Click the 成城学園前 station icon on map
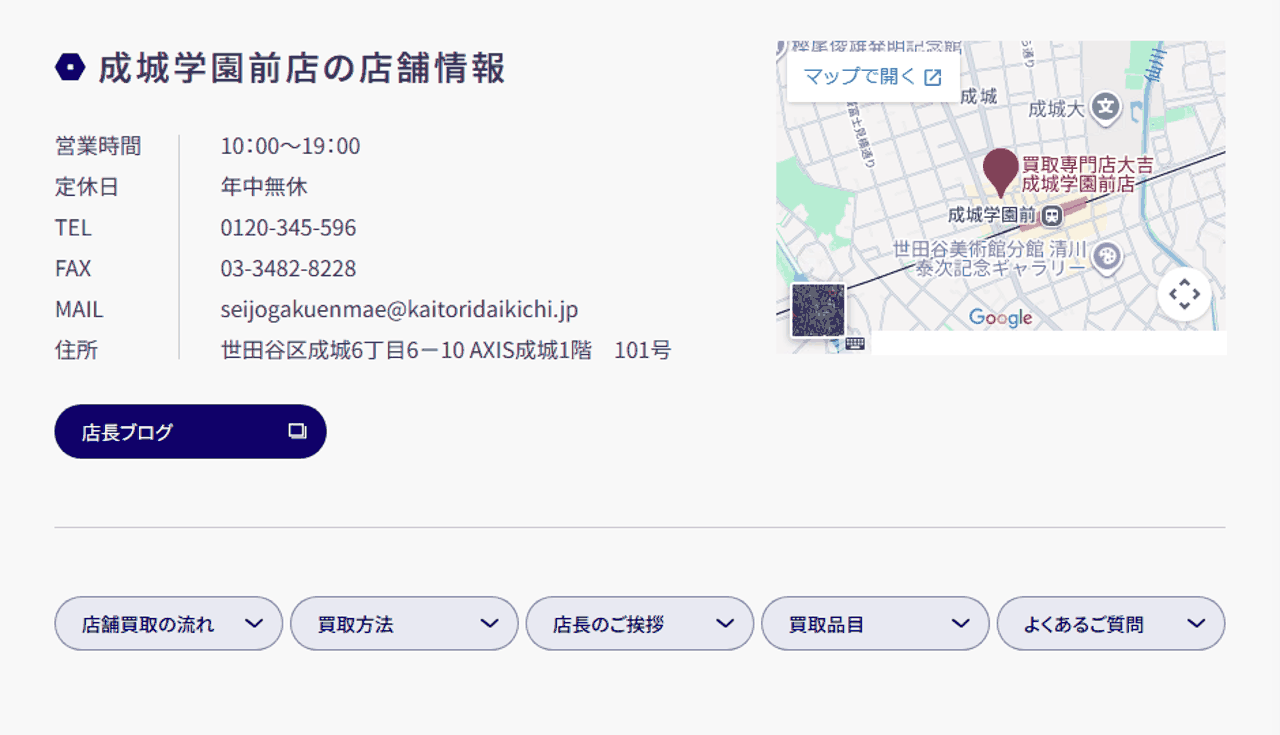The width and height of the screenshot is (1280, 735). [x=1053, y=214]
